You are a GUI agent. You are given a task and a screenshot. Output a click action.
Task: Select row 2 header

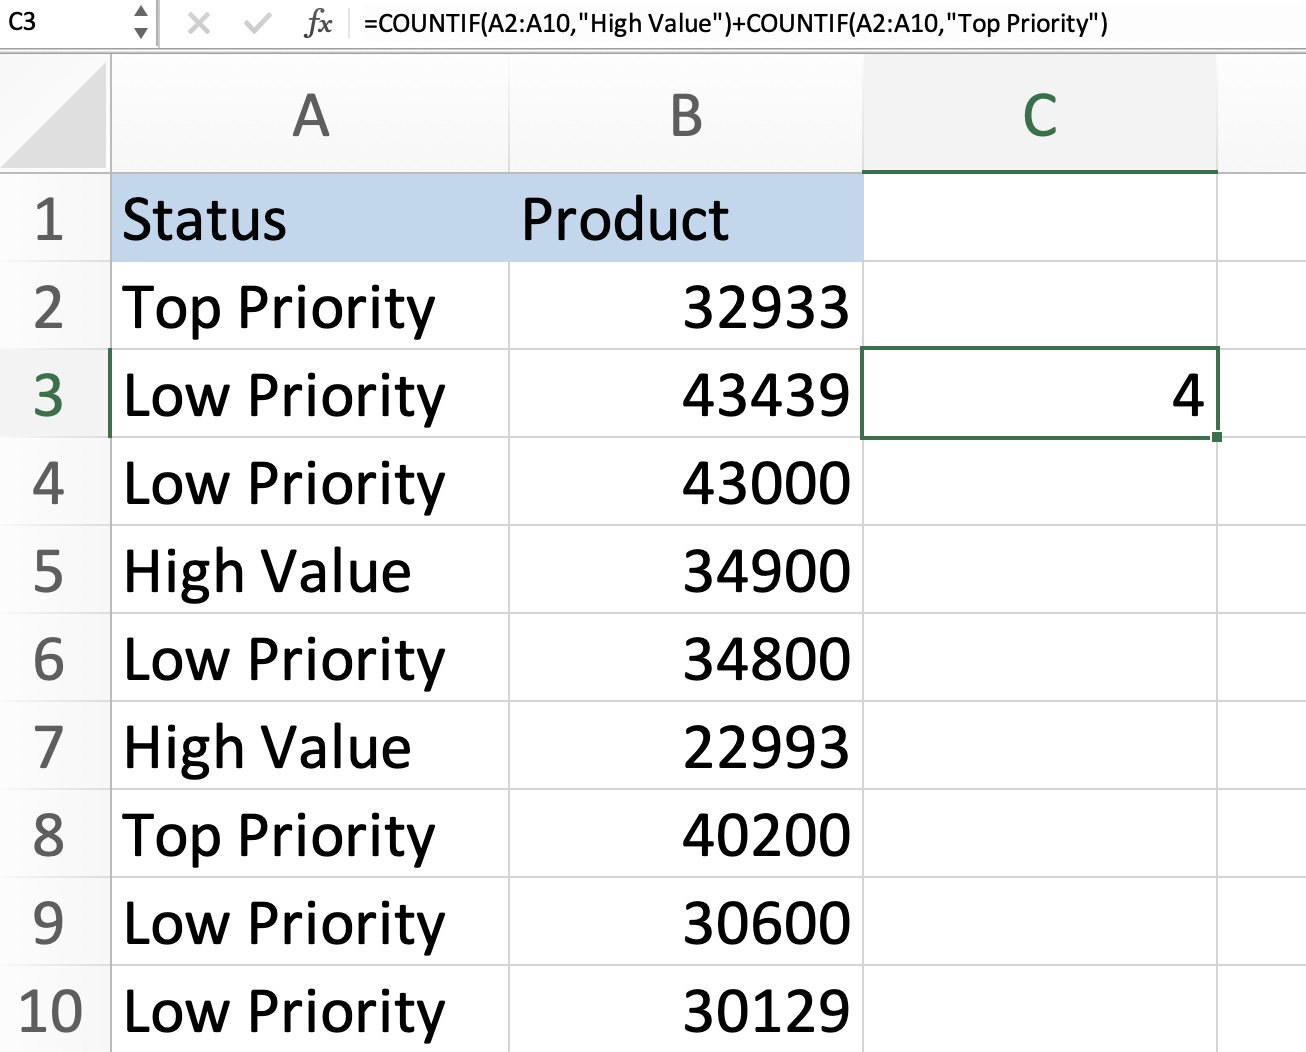tap(54, 306)
